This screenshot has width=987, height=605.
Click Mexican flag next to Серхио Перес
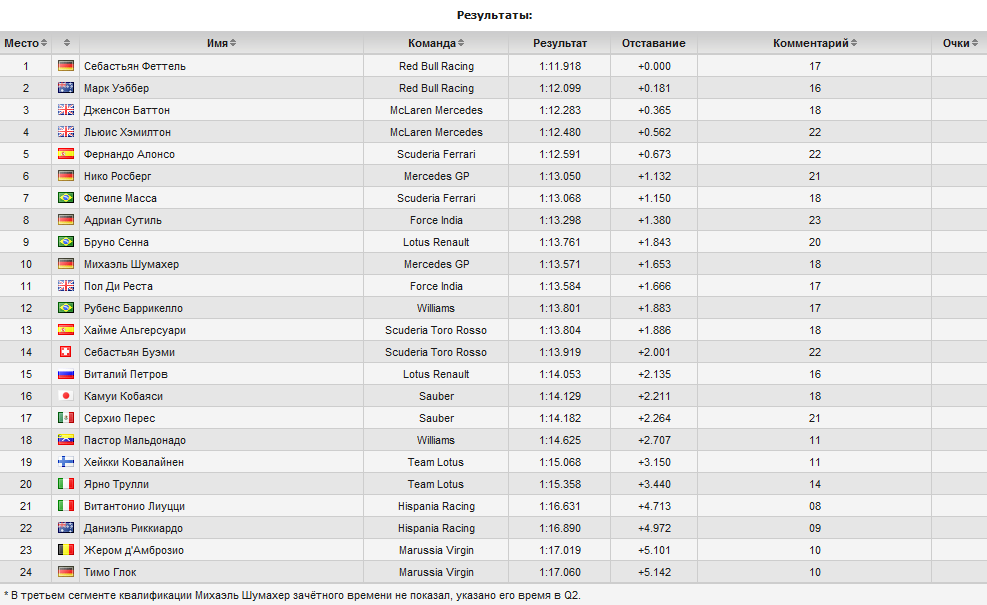pos(65,418)
